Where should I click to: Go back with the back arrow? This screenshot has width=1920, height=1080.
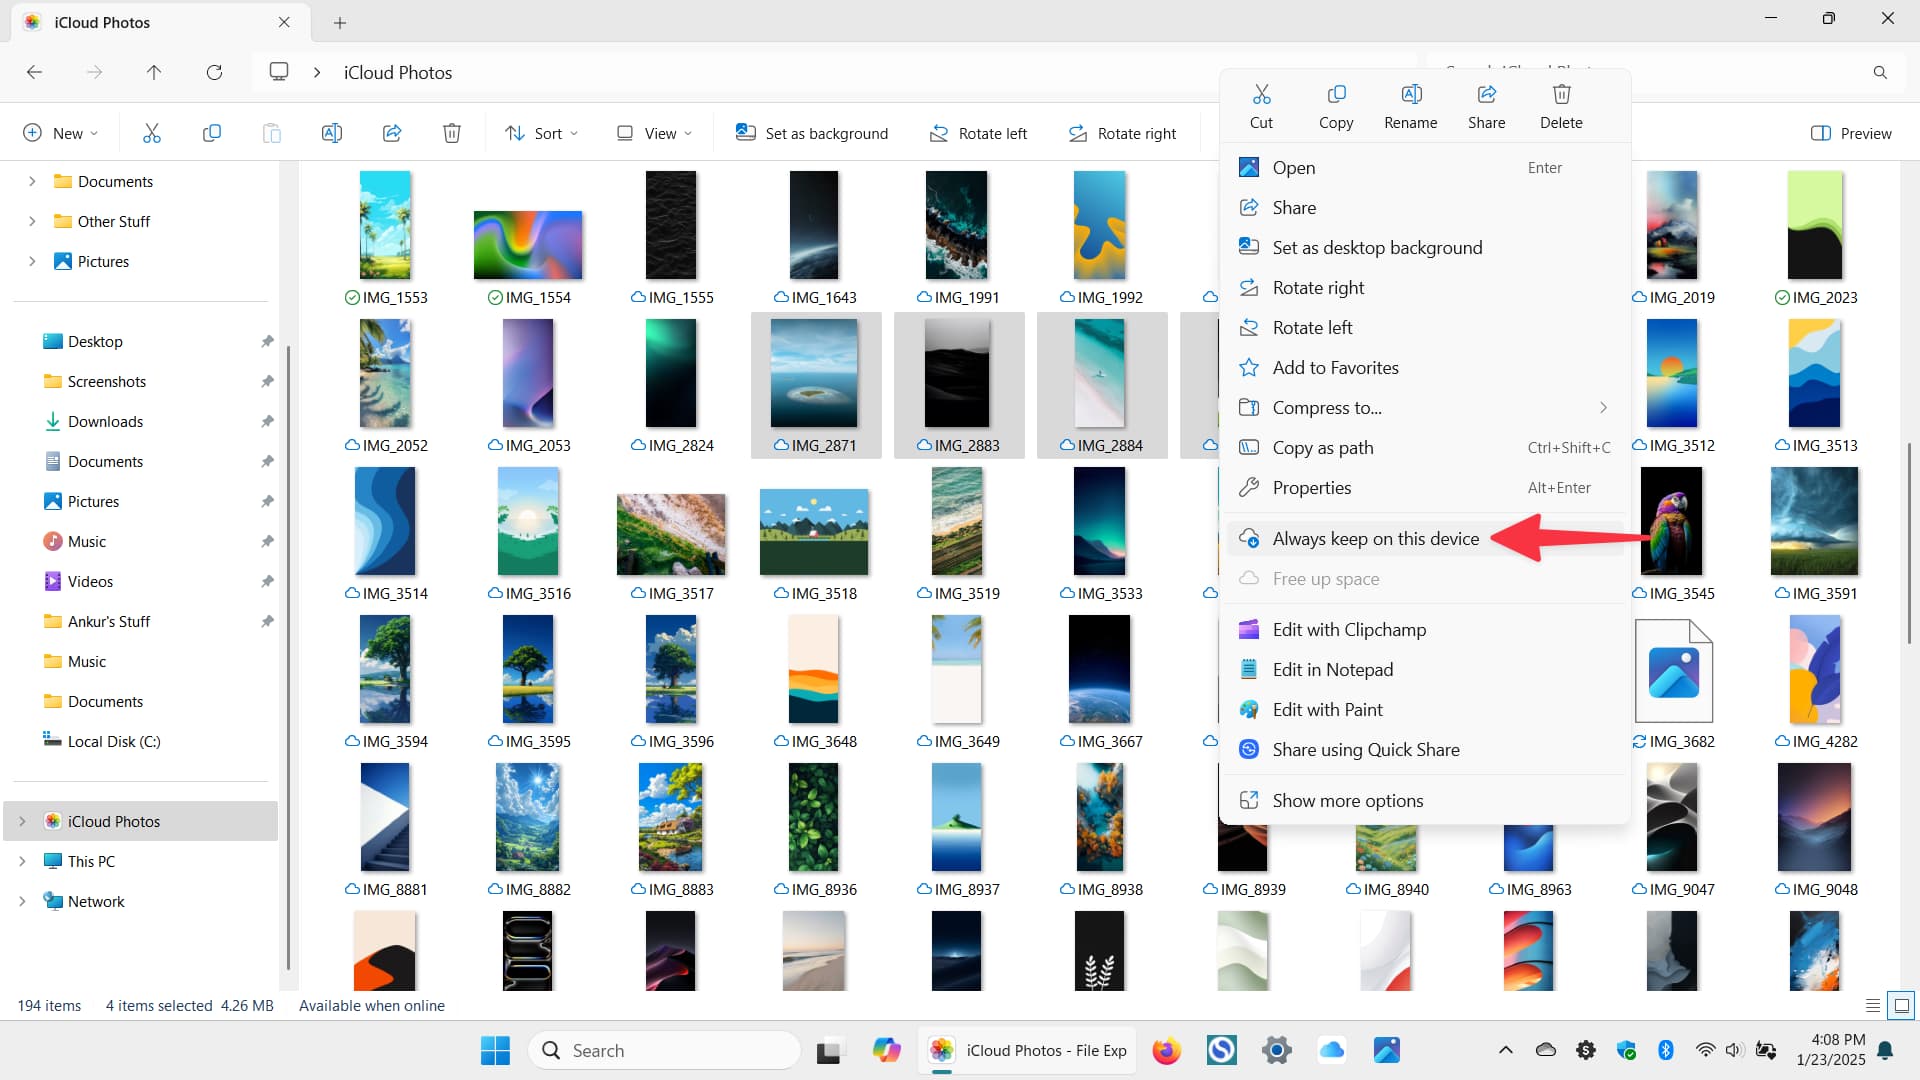pos(34,72)
